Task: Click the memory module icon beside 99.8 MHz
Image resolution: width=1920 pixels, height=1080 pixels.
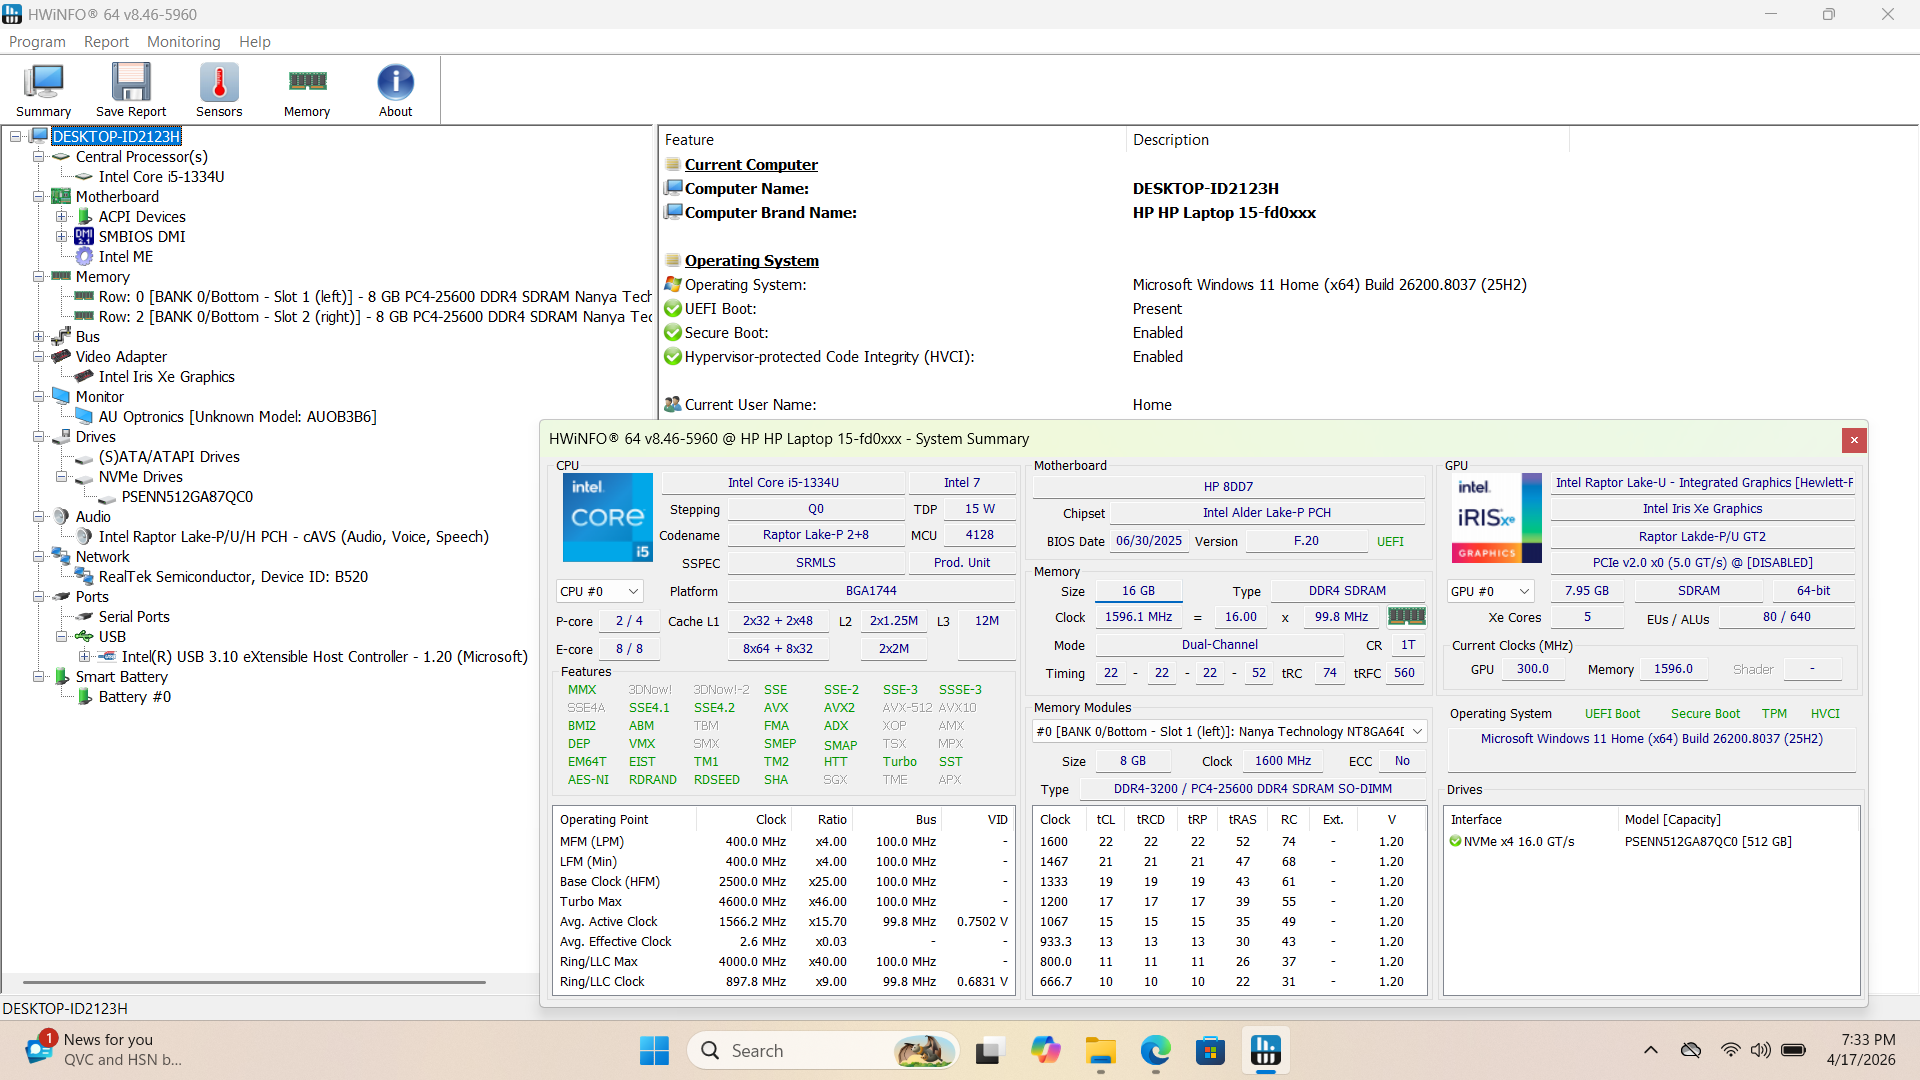Action: (x=1406, y=617)
